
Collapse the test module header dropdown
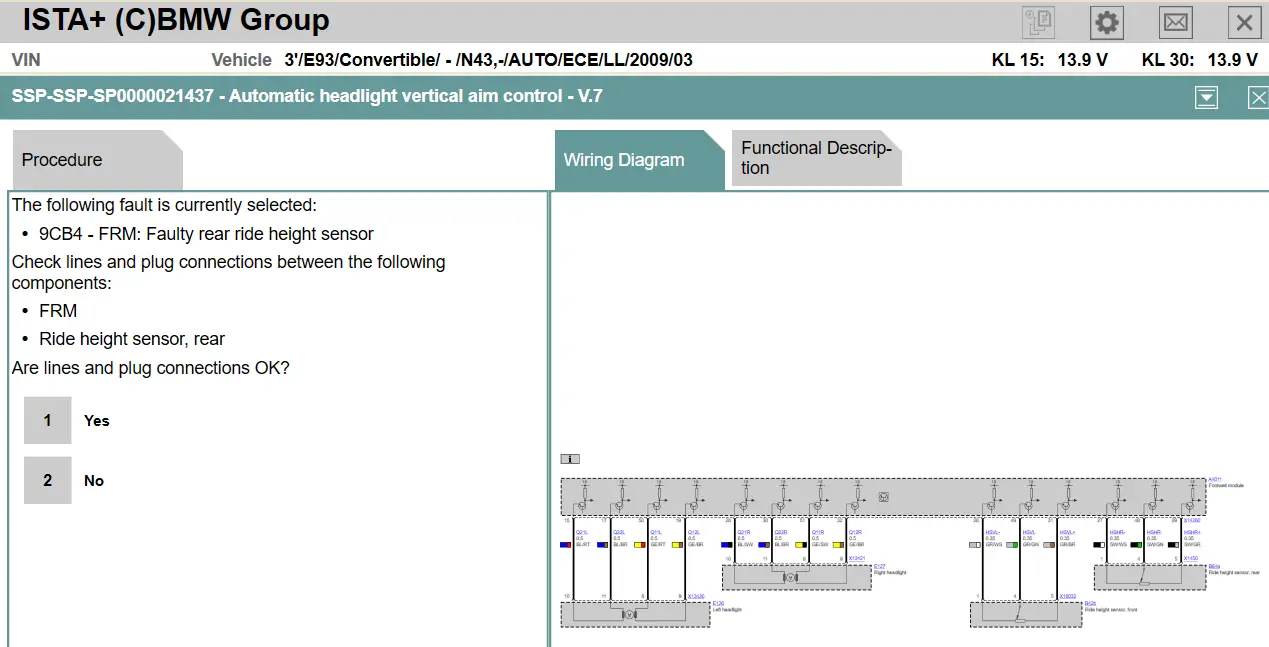click(x=1206, y=97)
